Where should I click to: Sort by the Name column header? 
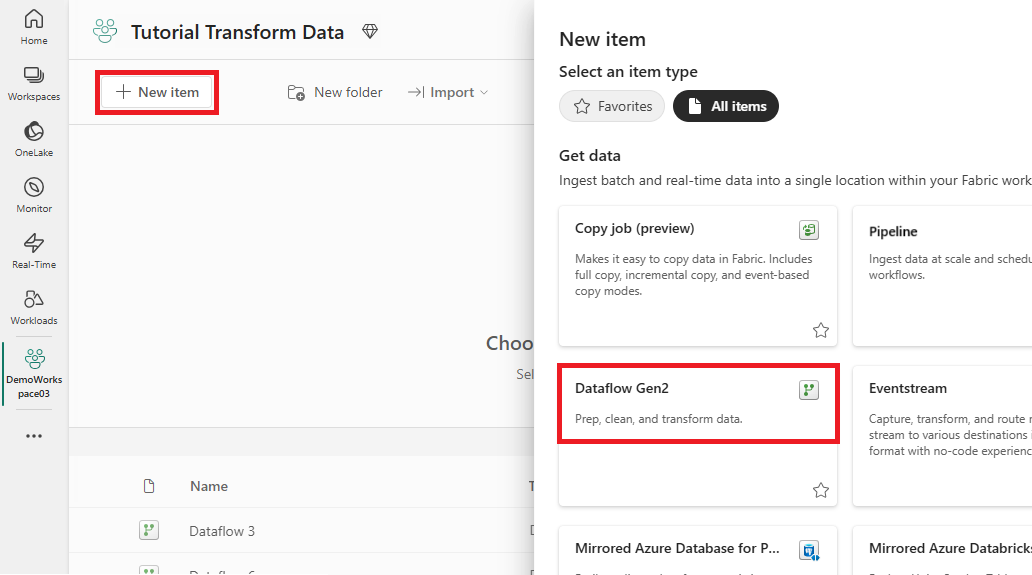[209, 486]
